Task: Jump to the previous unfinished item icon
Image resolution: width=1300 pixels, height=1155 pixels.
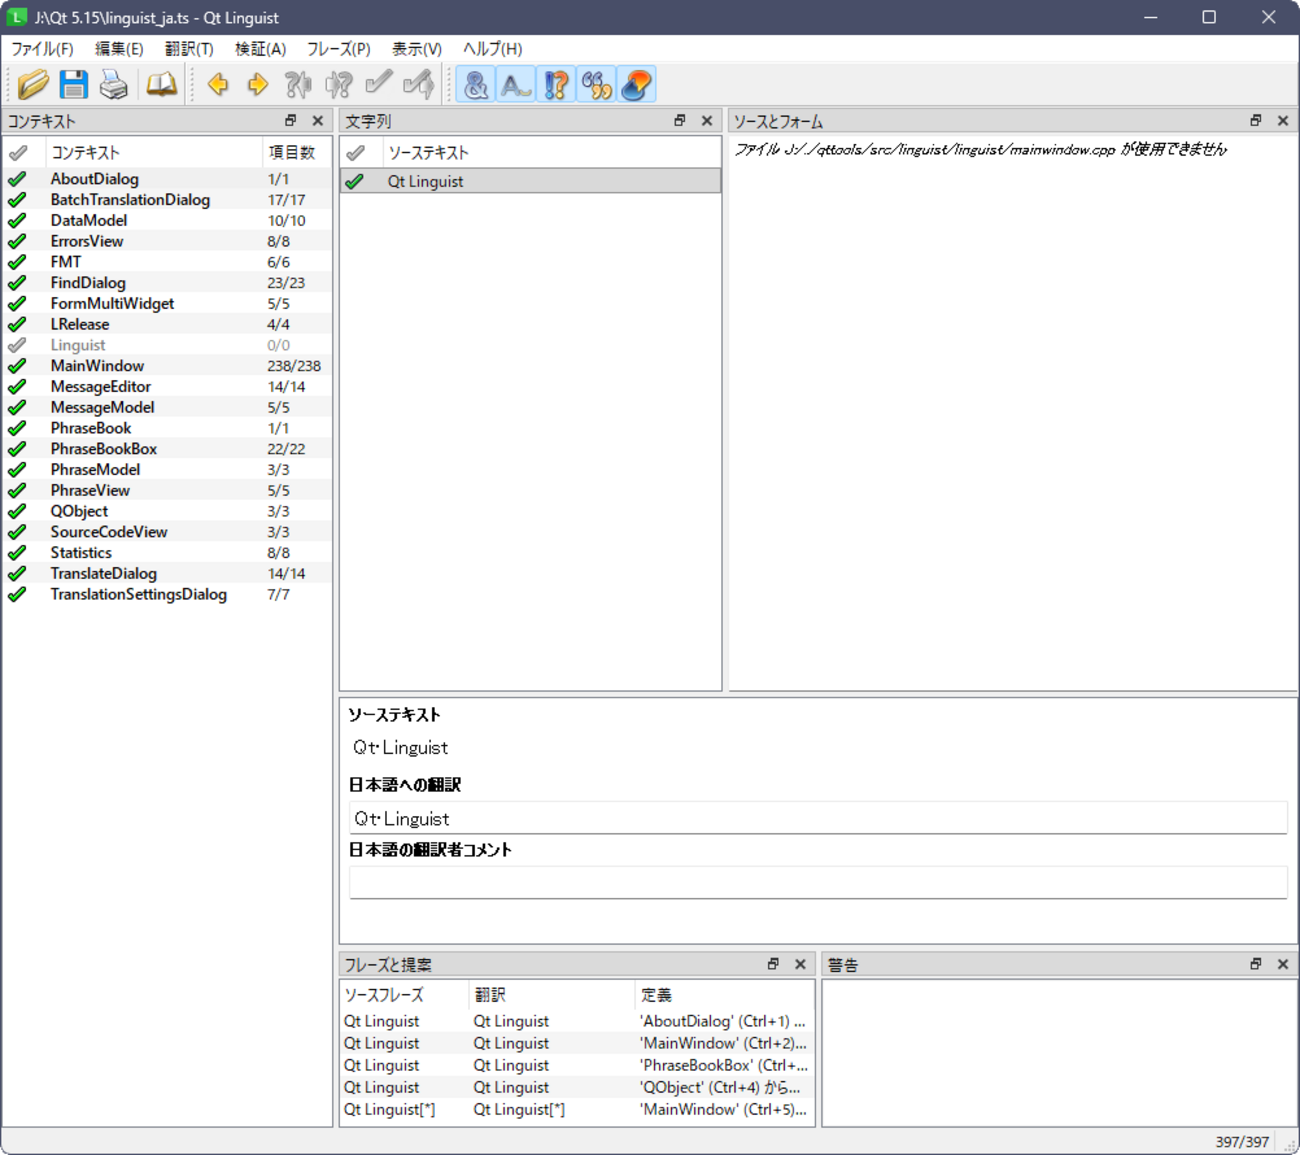Action: pyautogui.click(x=297, y=85)
